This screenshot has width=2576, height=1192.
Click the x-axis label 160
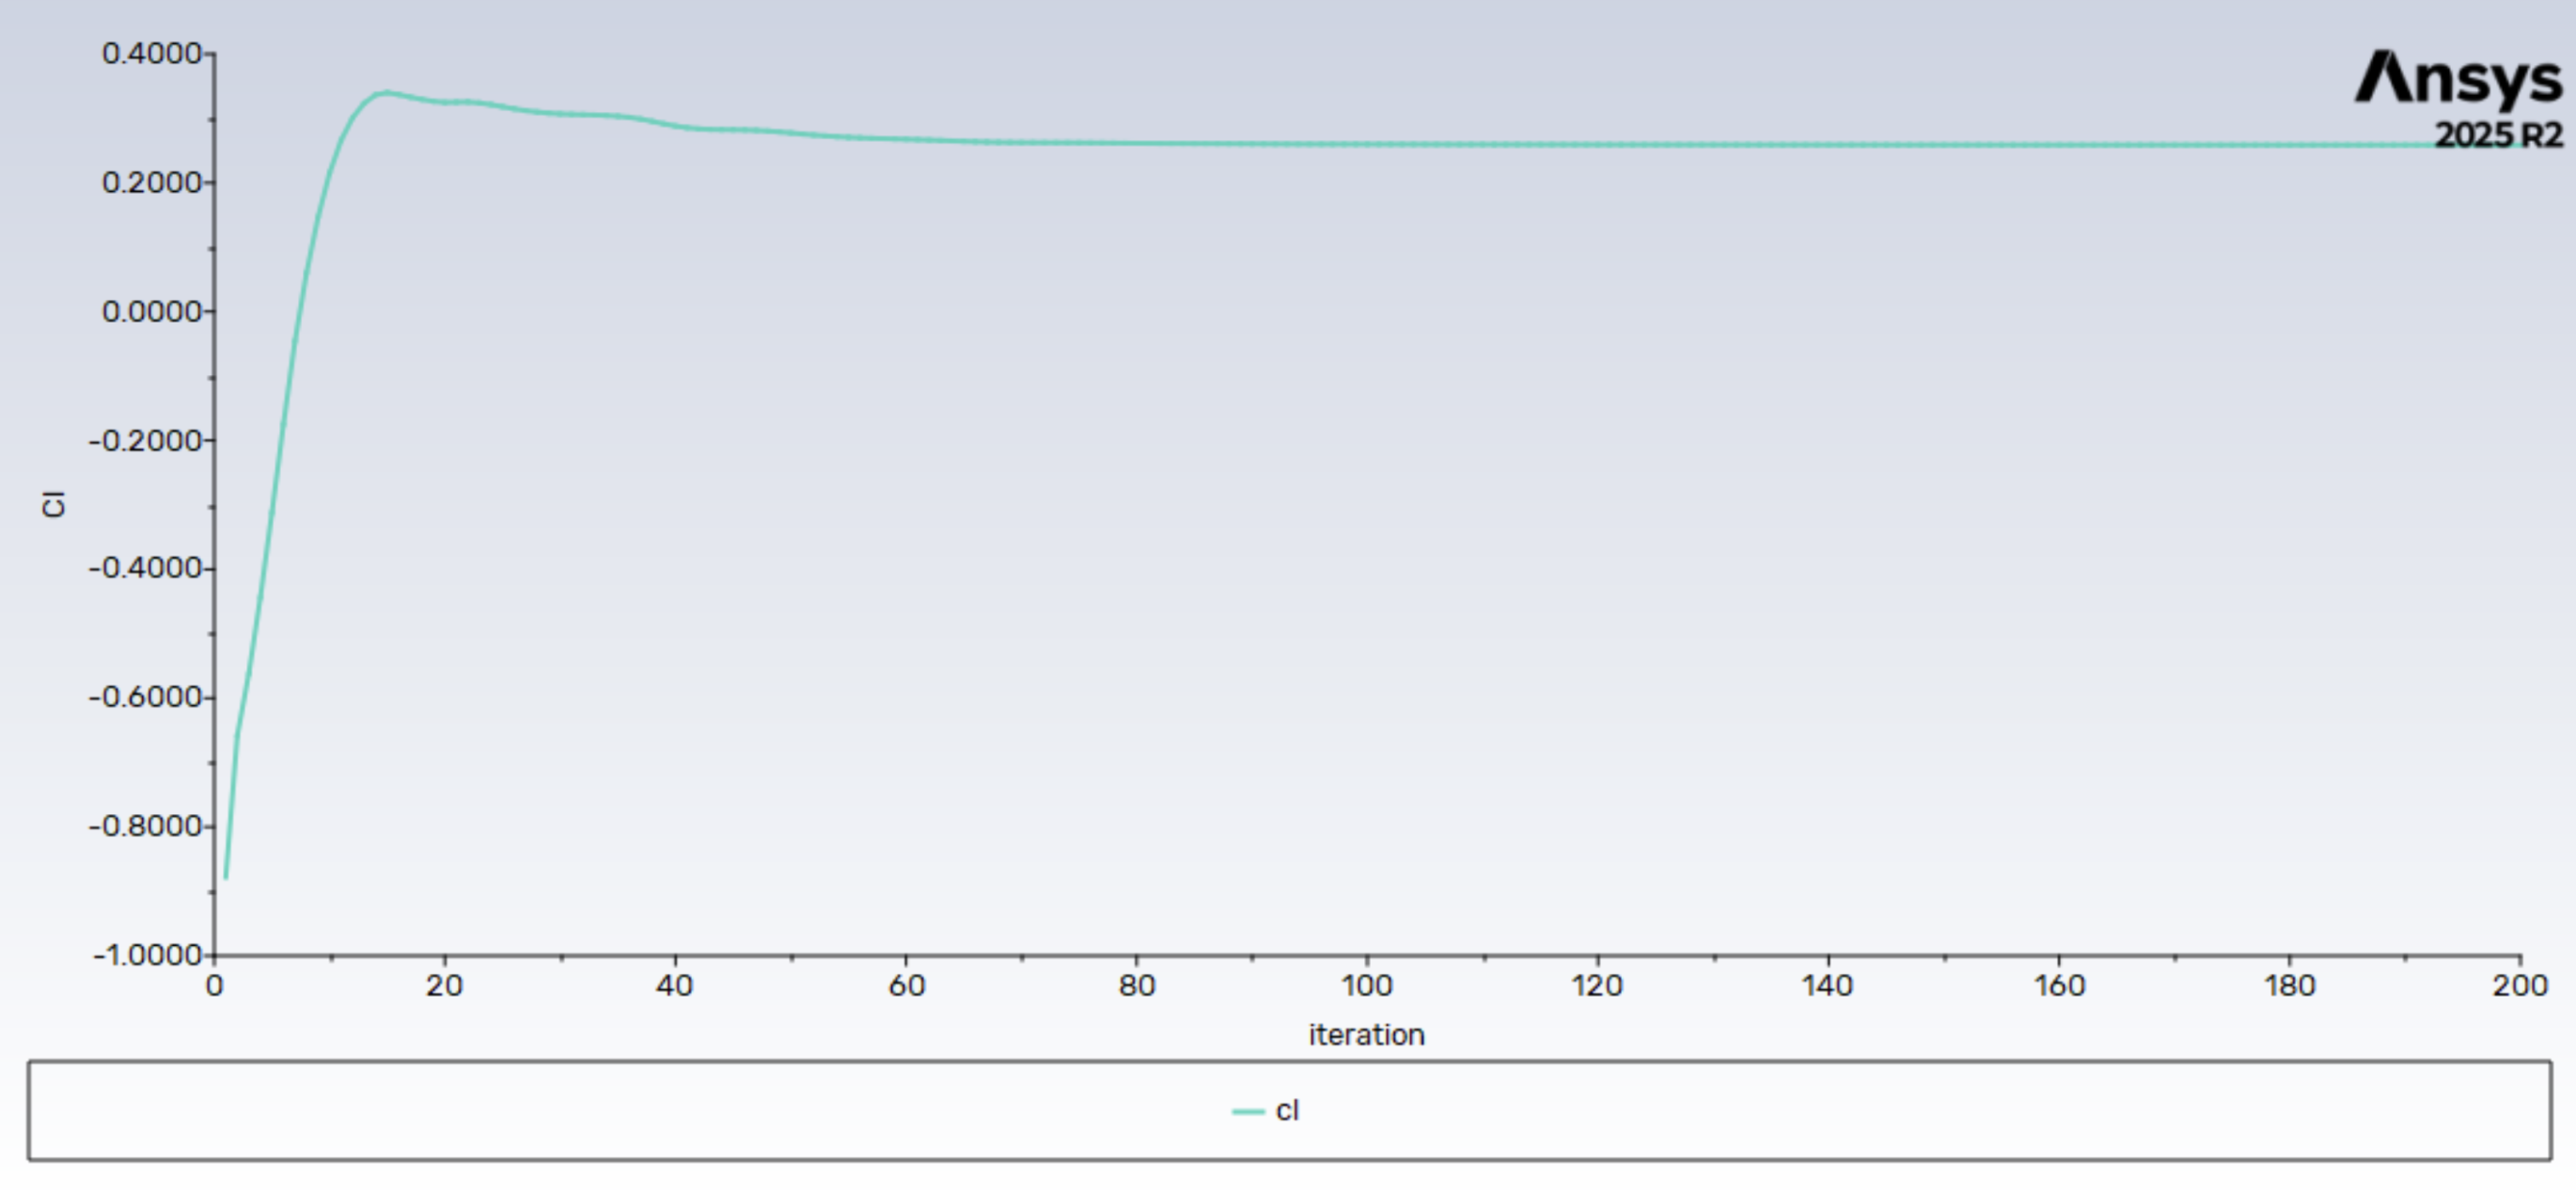pos(2059,986)
